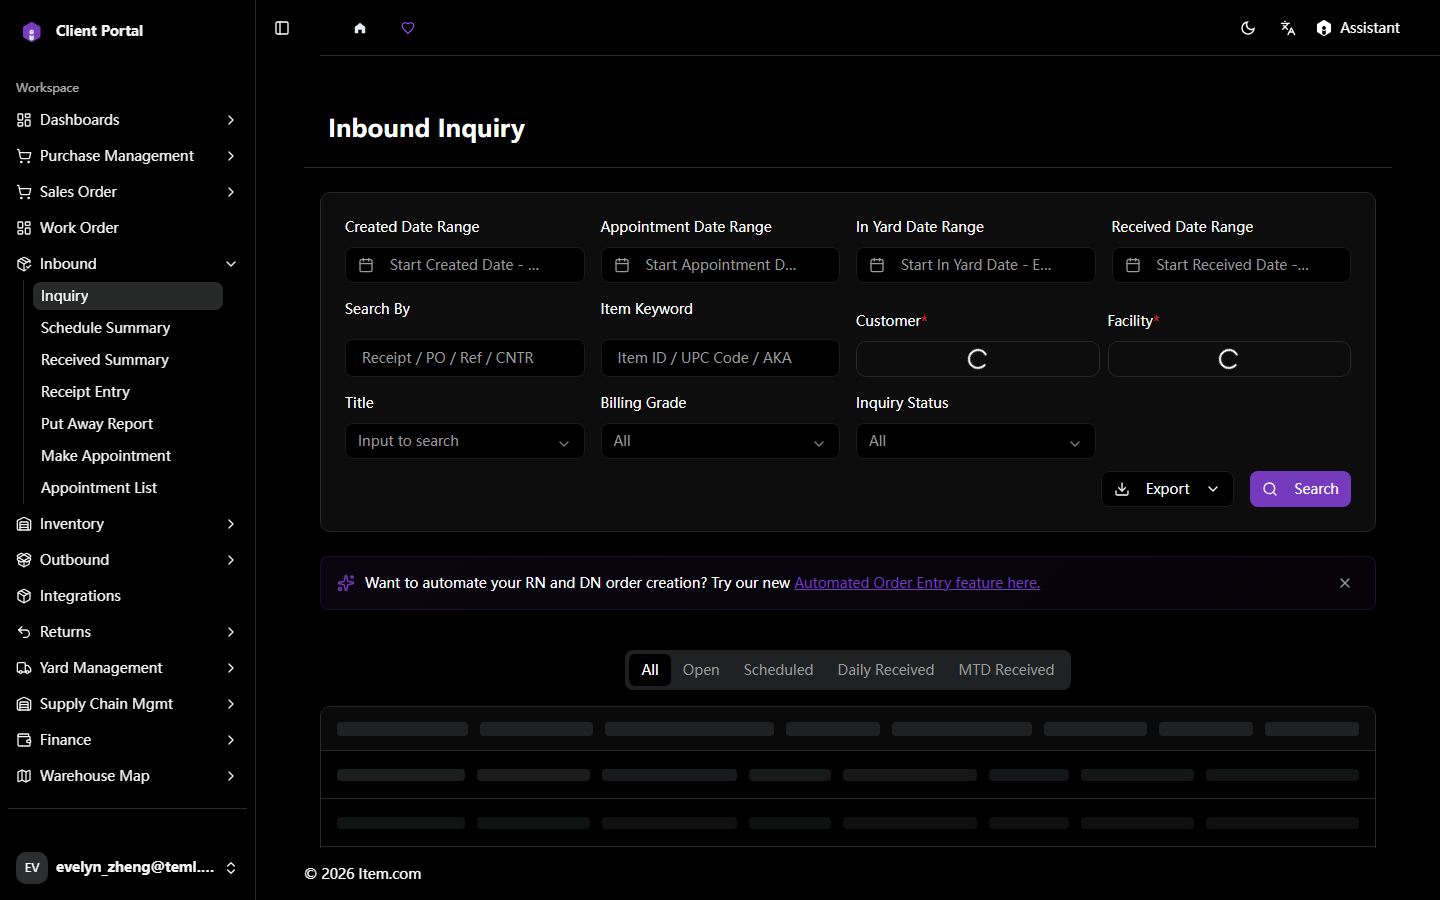Open favorites heart icon in top bar
Screen dimensions: 1440x900
coord(408,28)
